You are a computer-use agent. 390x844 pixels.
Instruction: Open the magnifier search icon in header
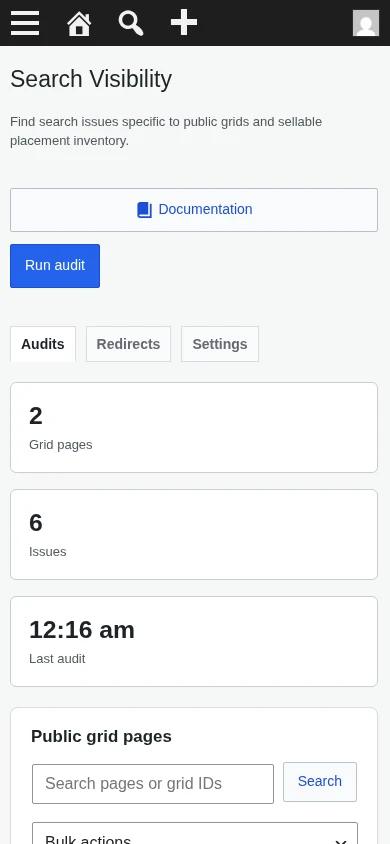pos(131,24)
